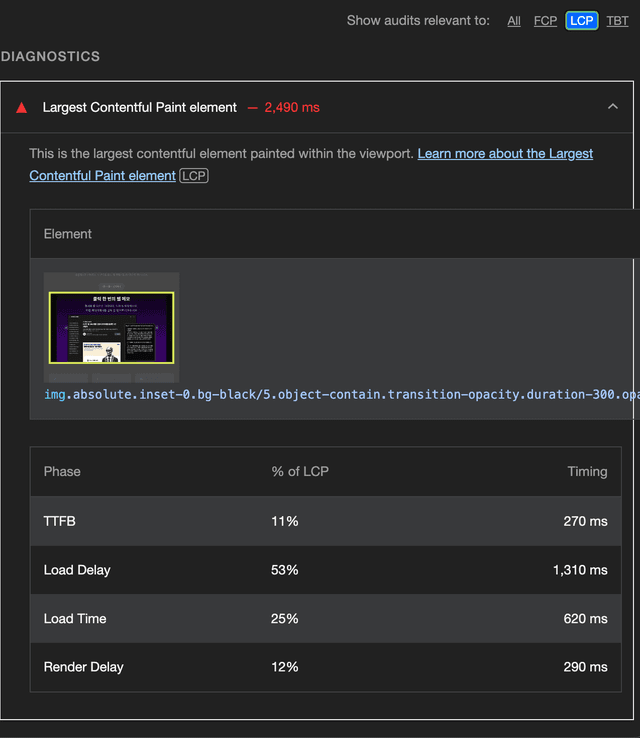Click the LCP badge label
Screen dimensions: 640x738
pos(194,176)
